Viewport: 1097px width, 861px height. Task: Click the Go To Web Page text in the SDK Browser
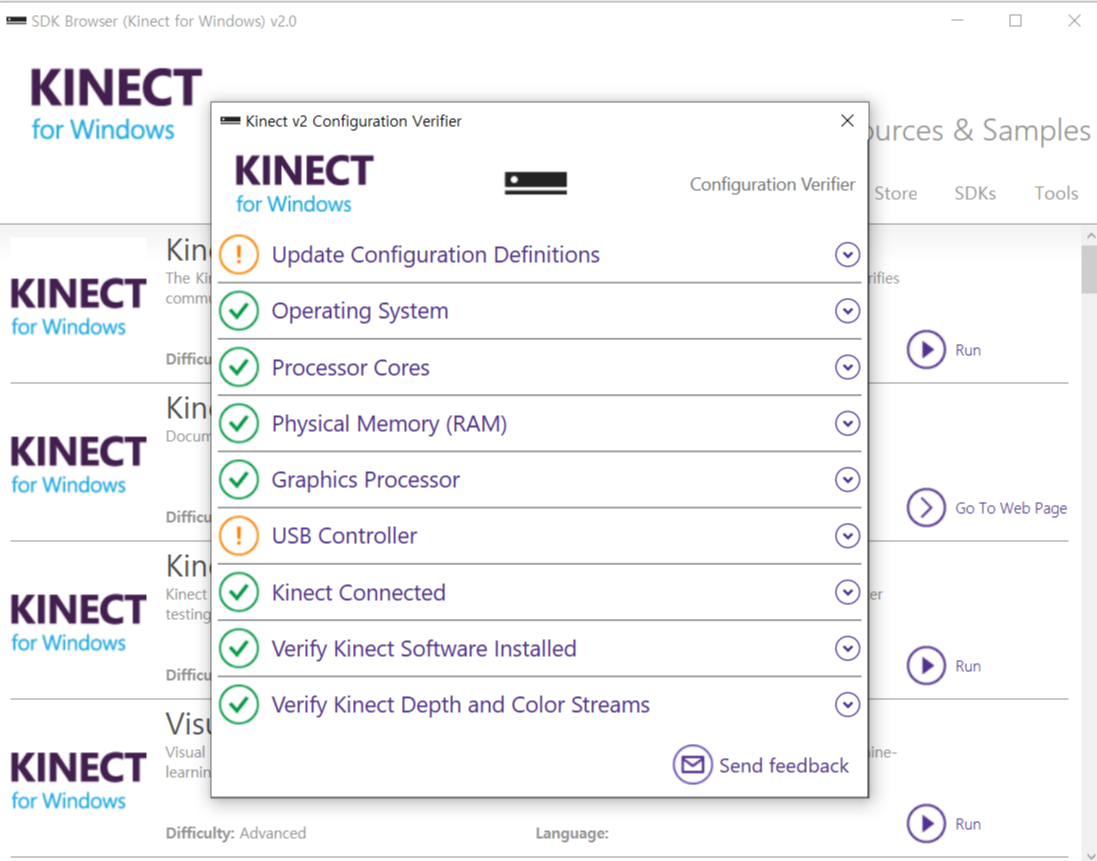click(1011, 508)
